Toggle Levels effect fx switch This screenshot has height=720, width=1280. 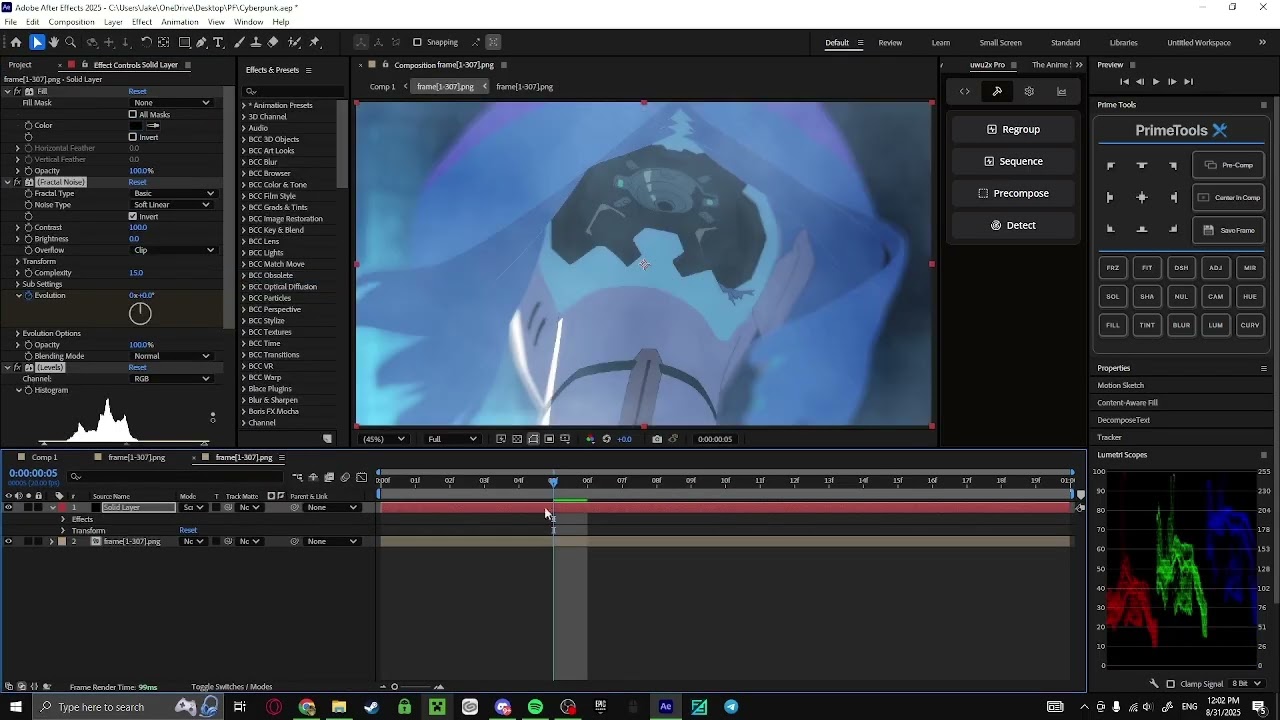pos(18,367)
